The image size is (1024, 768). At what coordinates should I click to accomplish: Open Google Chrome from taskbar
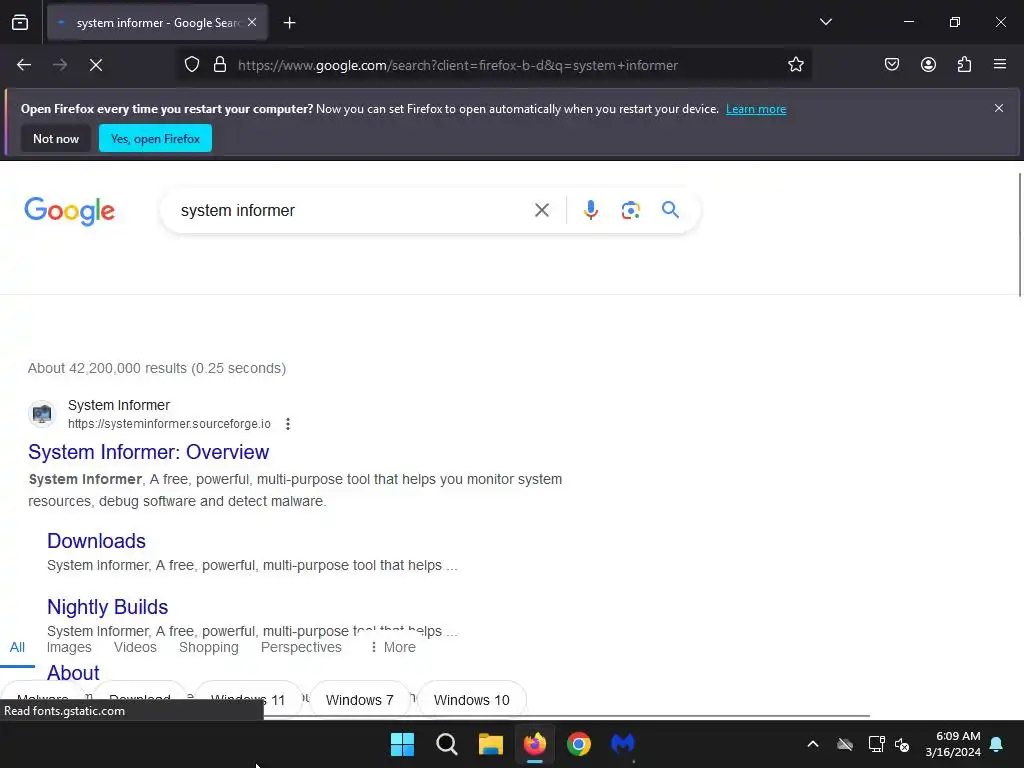point(579,744)
